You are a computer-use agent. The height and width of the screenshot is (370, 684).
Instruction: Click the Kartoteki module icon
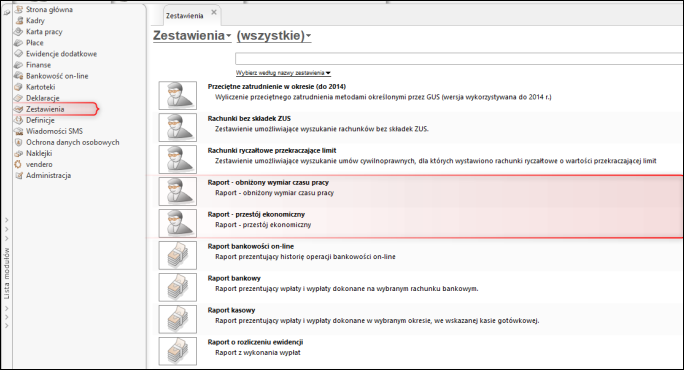pos(18,87)
